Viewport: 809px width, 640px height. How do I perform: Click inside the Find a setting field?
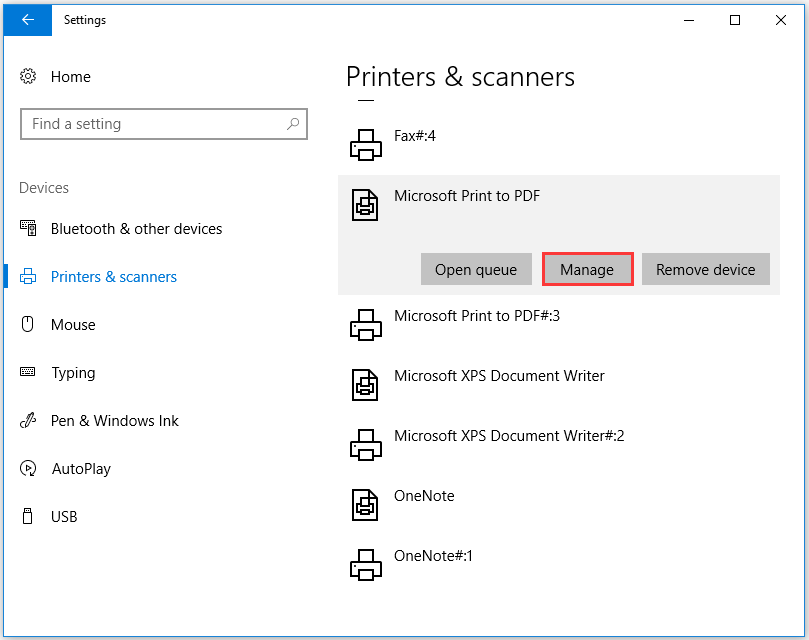pos(150,123)
